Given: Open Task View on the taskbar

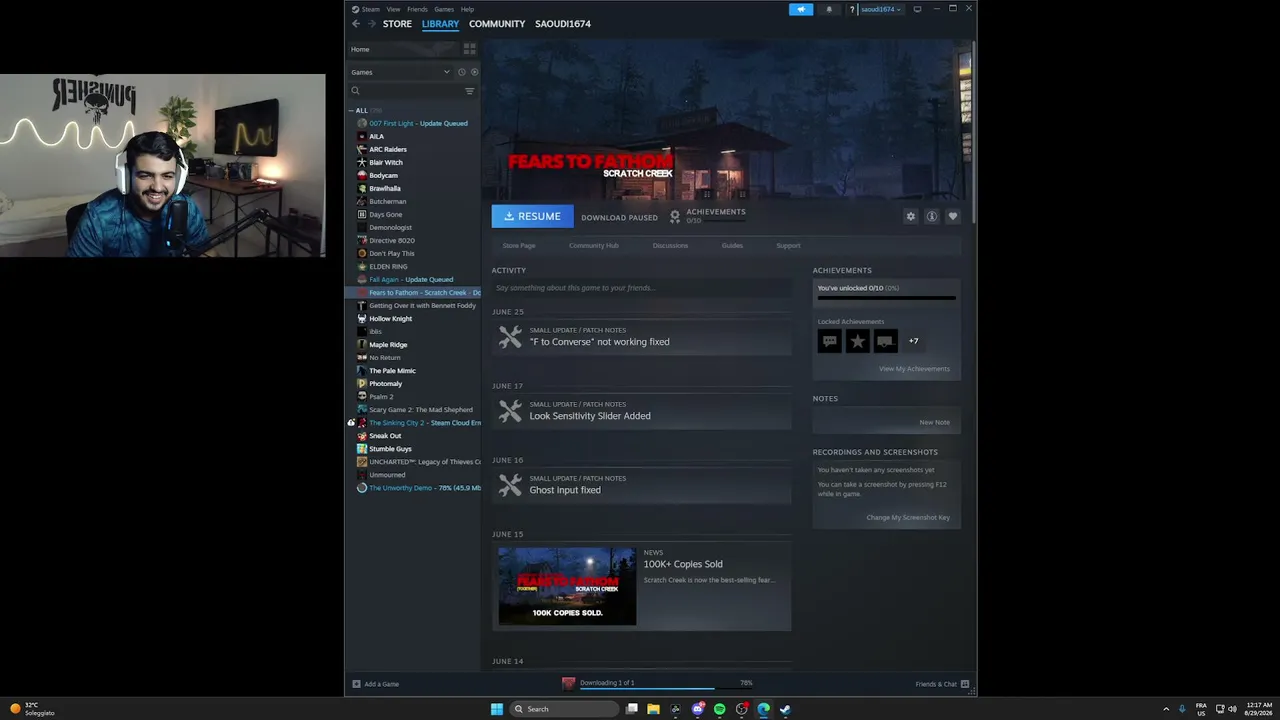Looking at the screenshot, I should [631, 709].
